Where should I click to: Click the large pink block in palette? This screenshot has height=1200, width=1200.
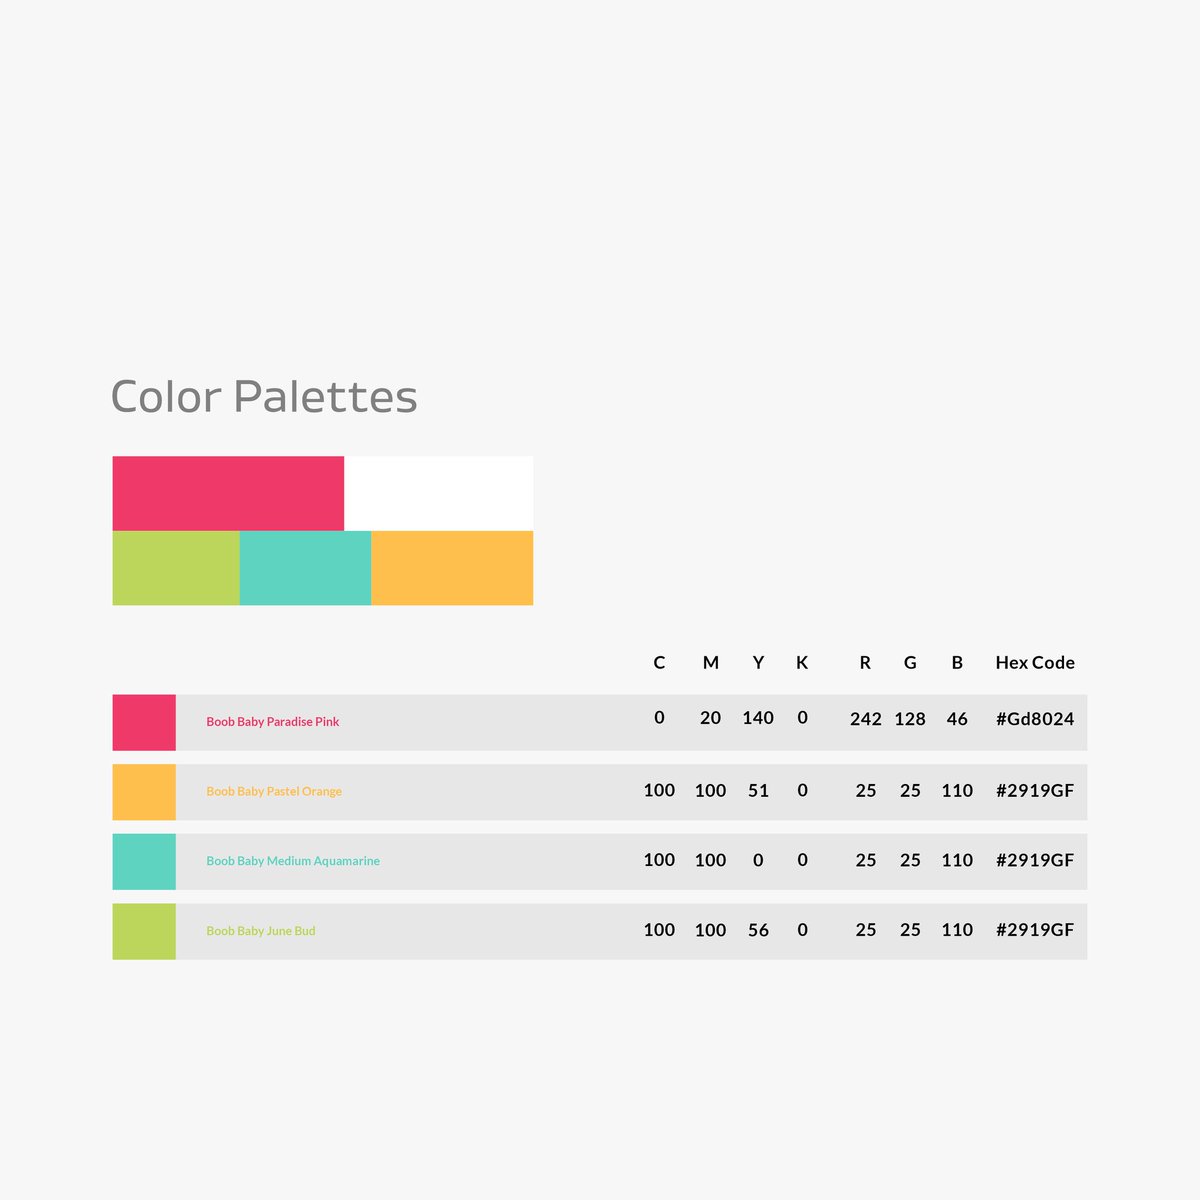228,493
